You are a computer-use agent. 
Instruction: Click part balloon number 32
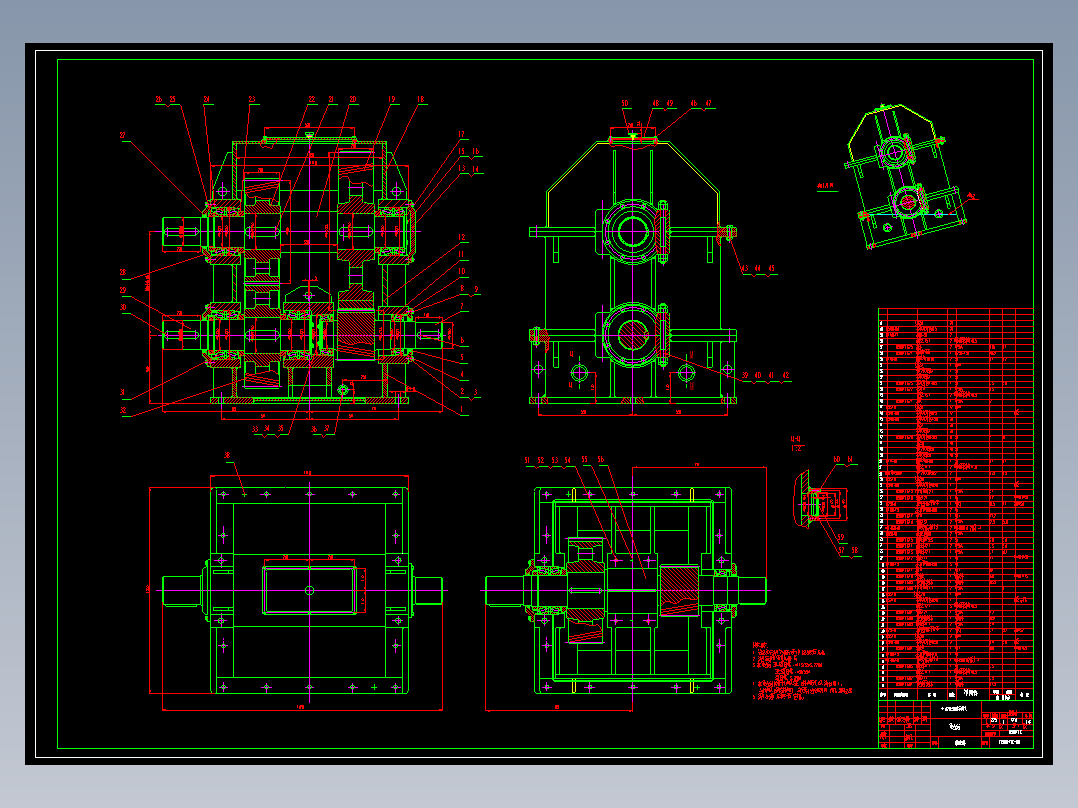(123, 411)
